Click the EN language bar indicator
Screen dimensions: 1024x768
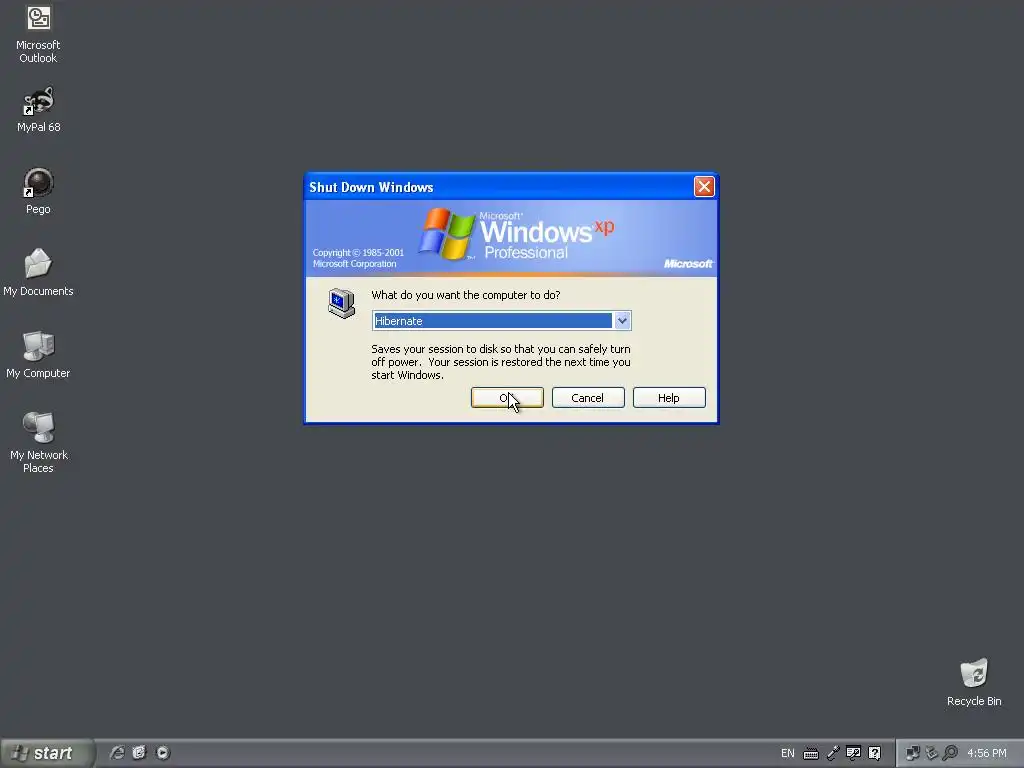pos(788,753)
